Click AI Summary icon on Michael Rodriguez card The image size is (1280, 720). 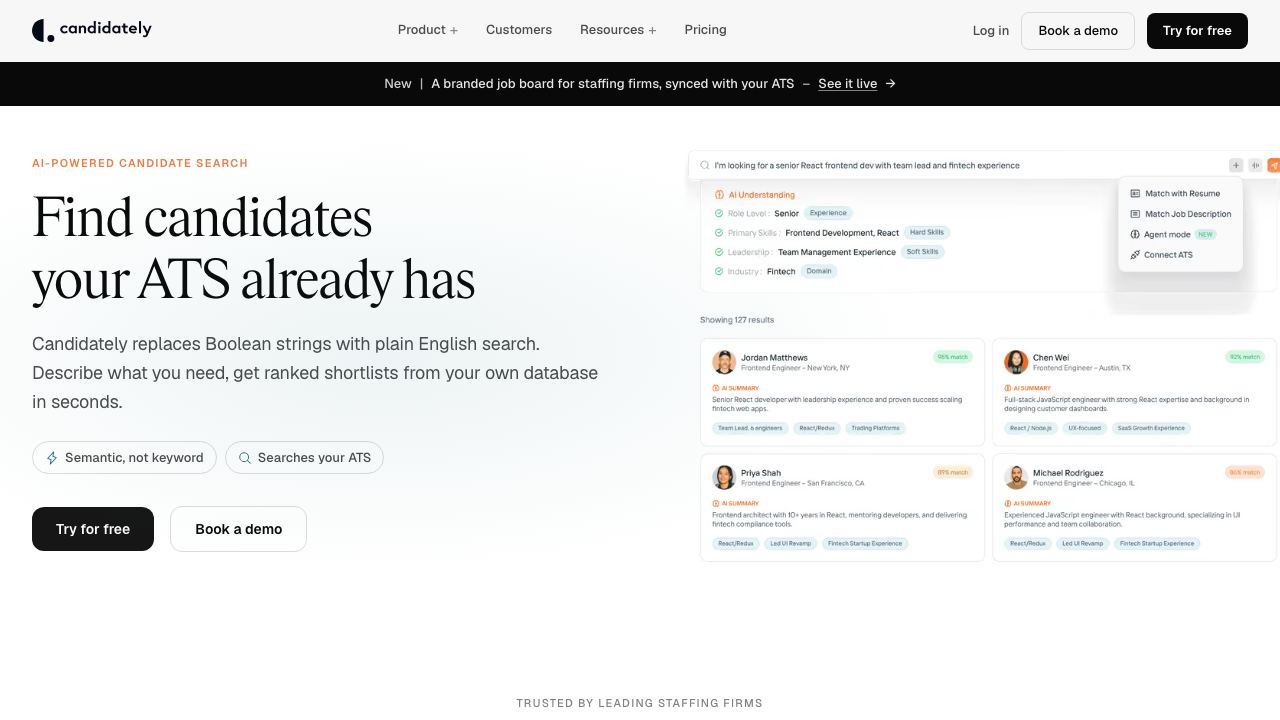[1007, 503]
